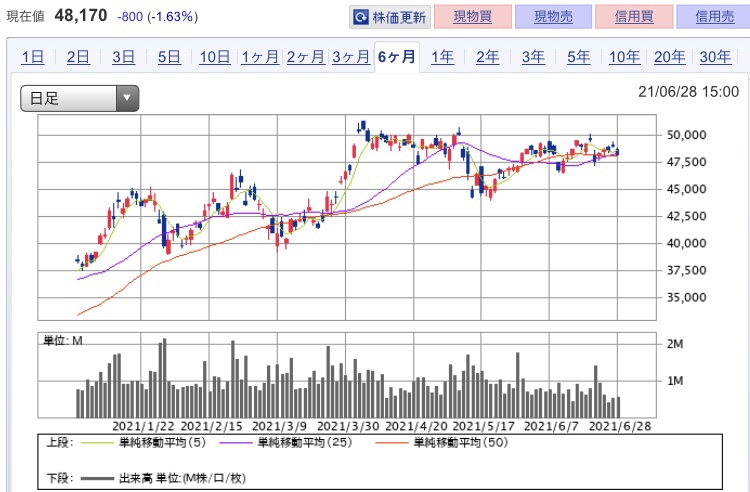Click the 2021/6/7 date label
The width and height of the screenshot is (750, 492).
tap(551, 426)
